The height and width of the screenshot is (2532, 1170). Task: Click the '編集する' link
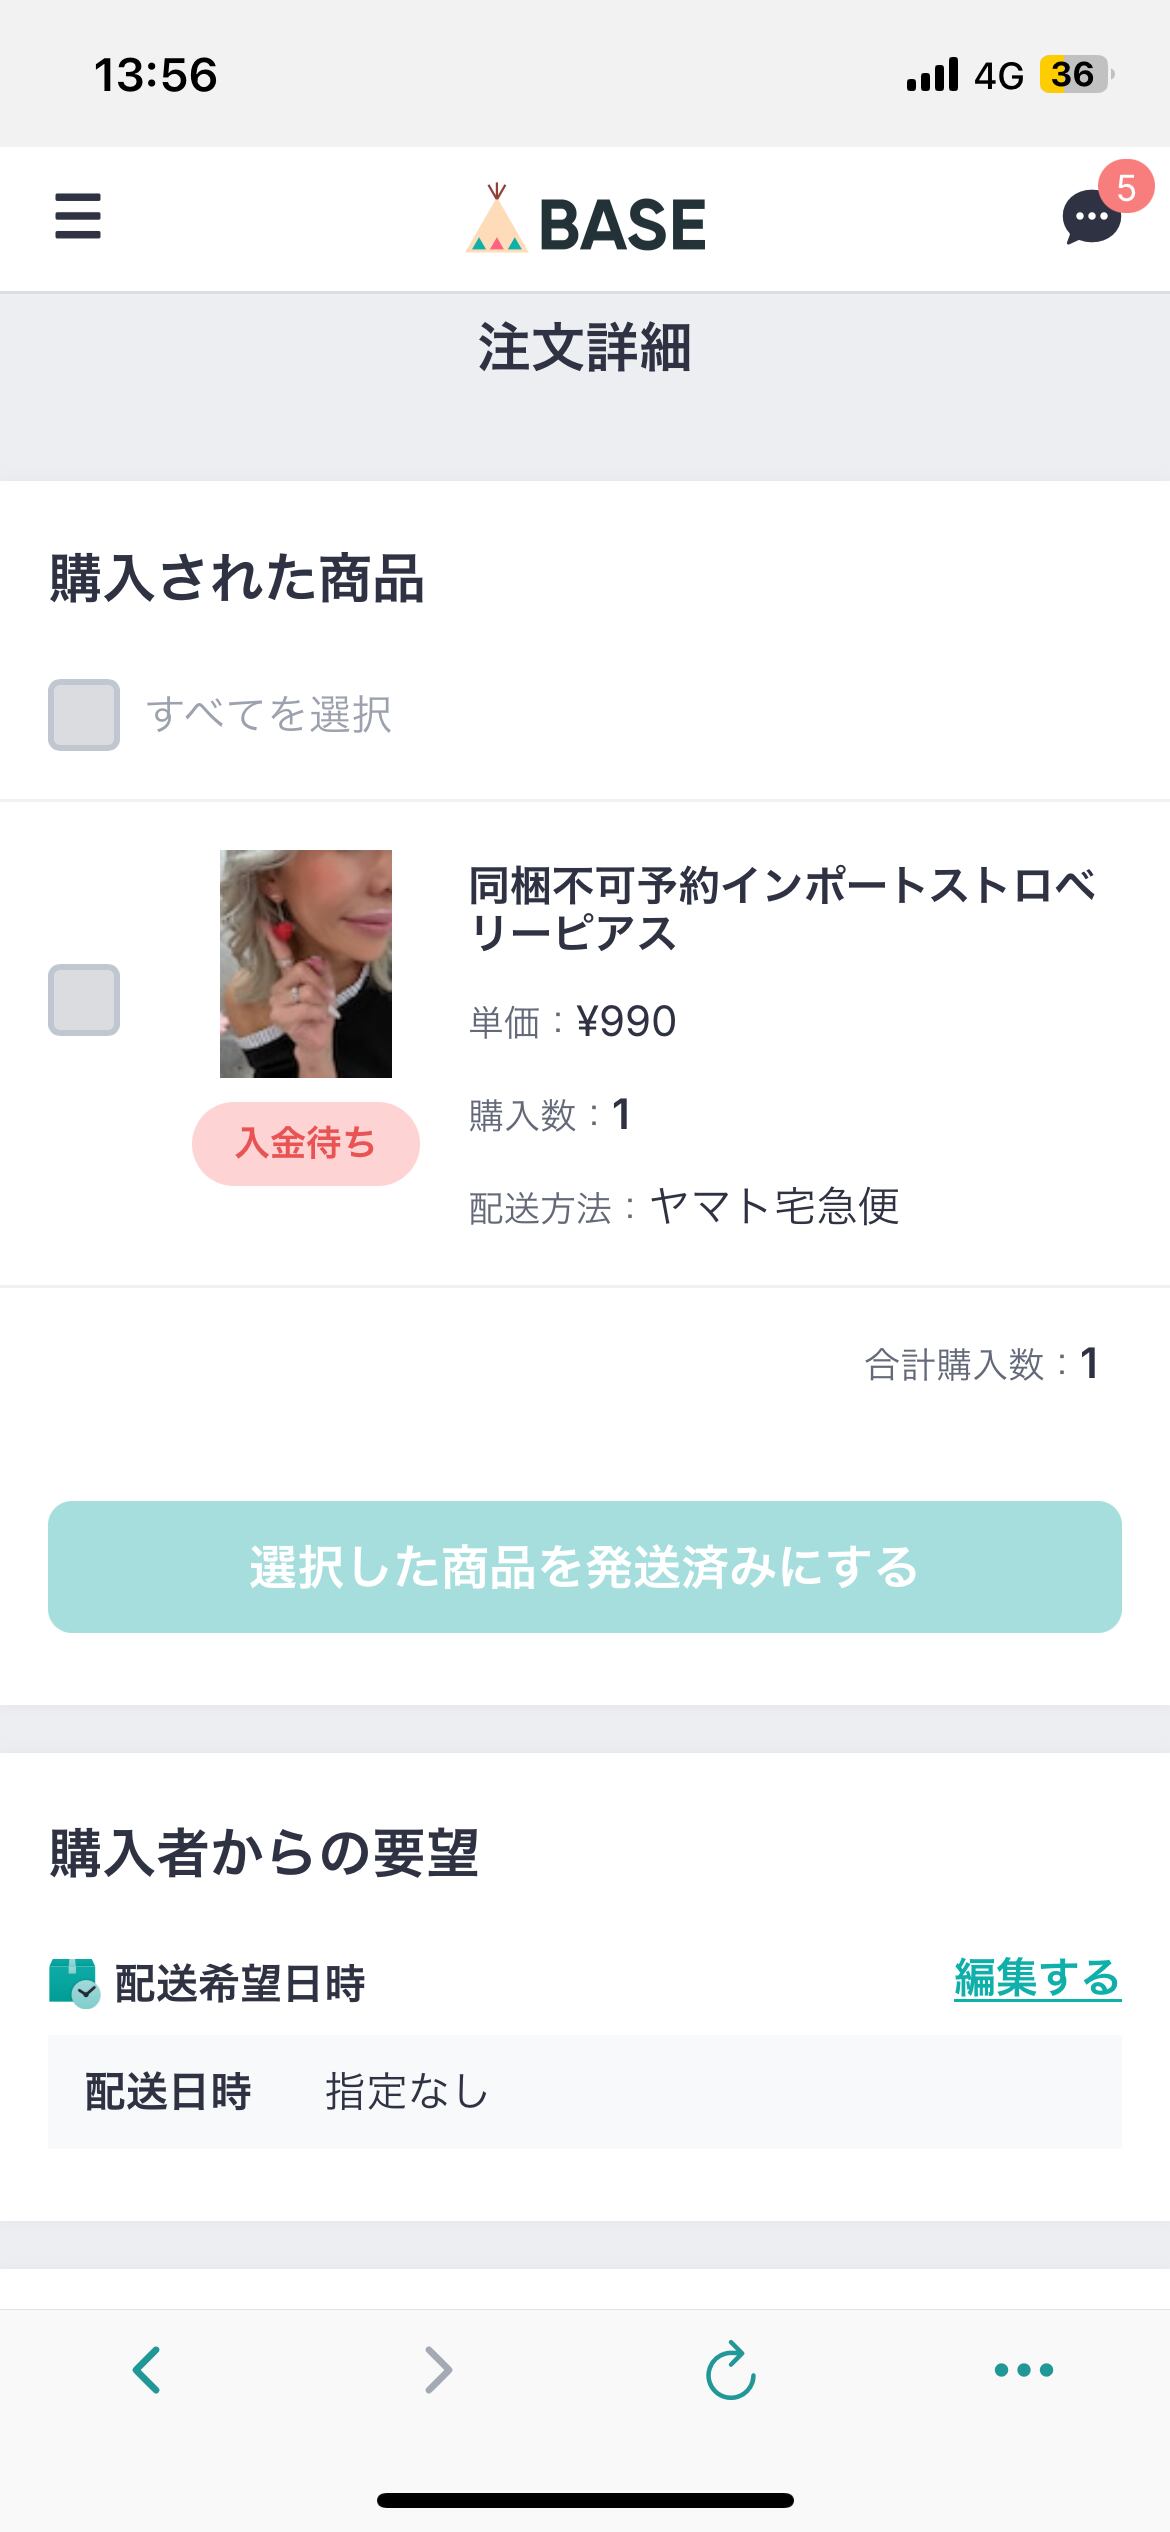[1037, 1979]
